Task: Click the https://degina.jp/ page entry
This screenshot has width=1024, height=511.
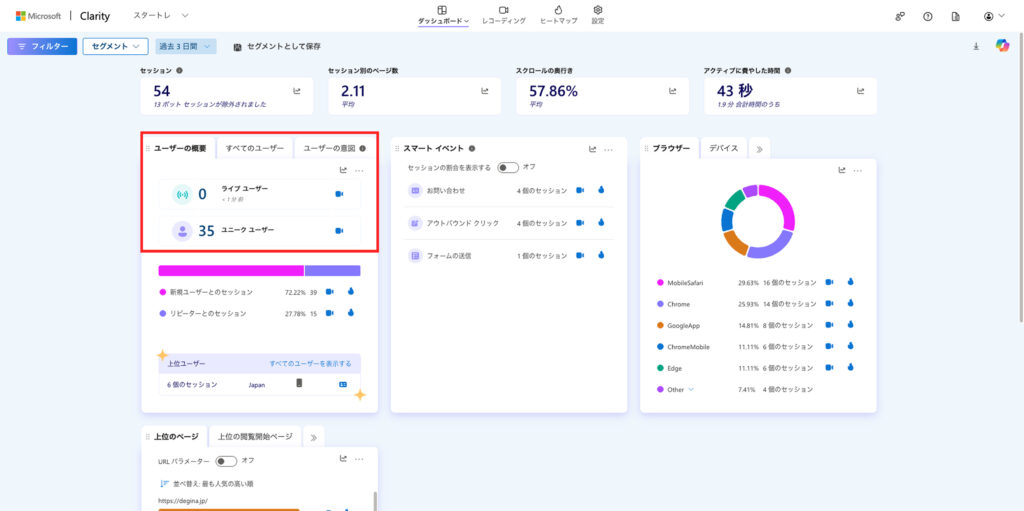Action: point(181,500)
